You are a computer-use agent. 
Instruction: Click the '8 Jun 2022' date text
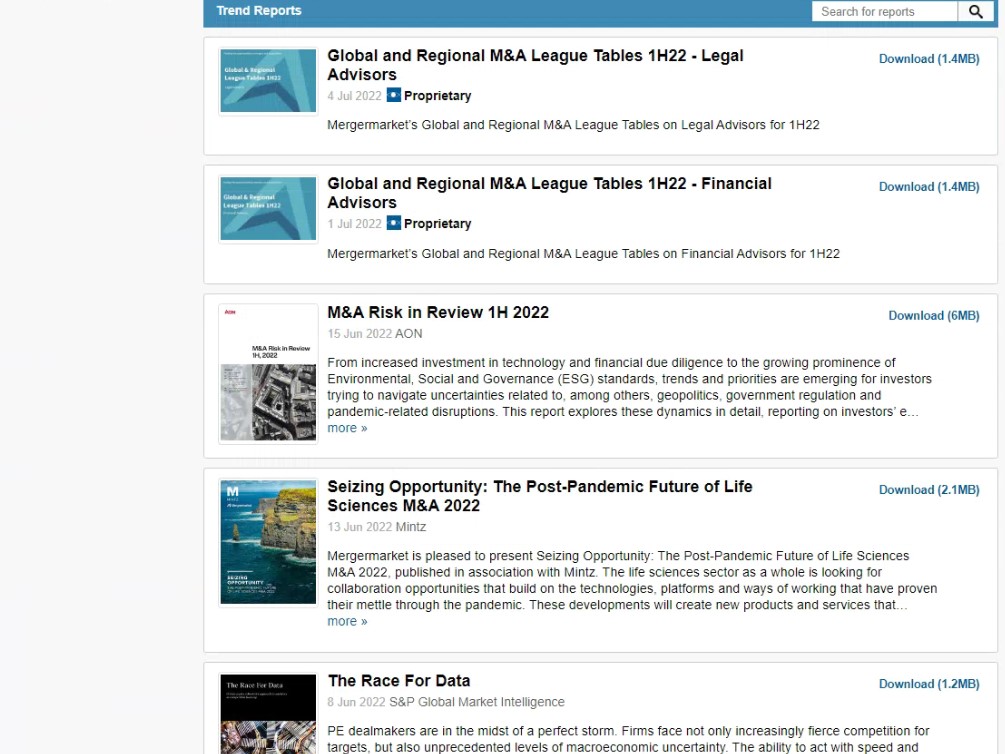[356, 702]
